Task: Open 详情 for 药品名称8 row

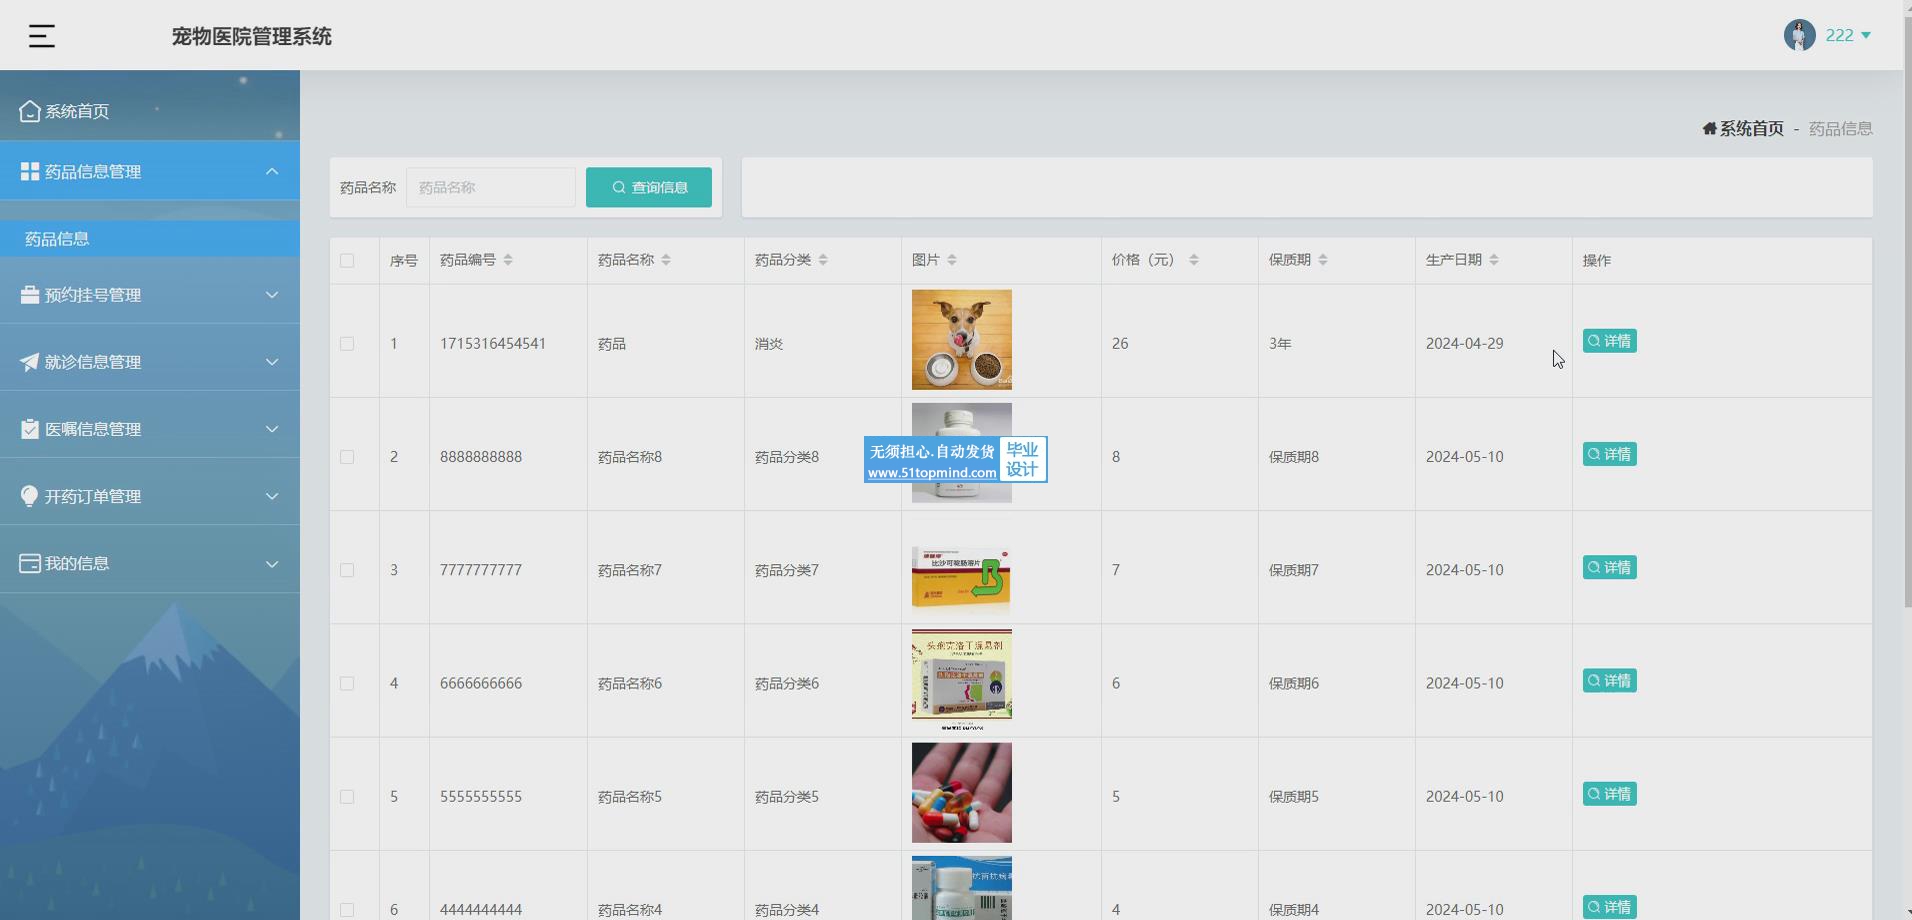Action: coord(1609,454)
